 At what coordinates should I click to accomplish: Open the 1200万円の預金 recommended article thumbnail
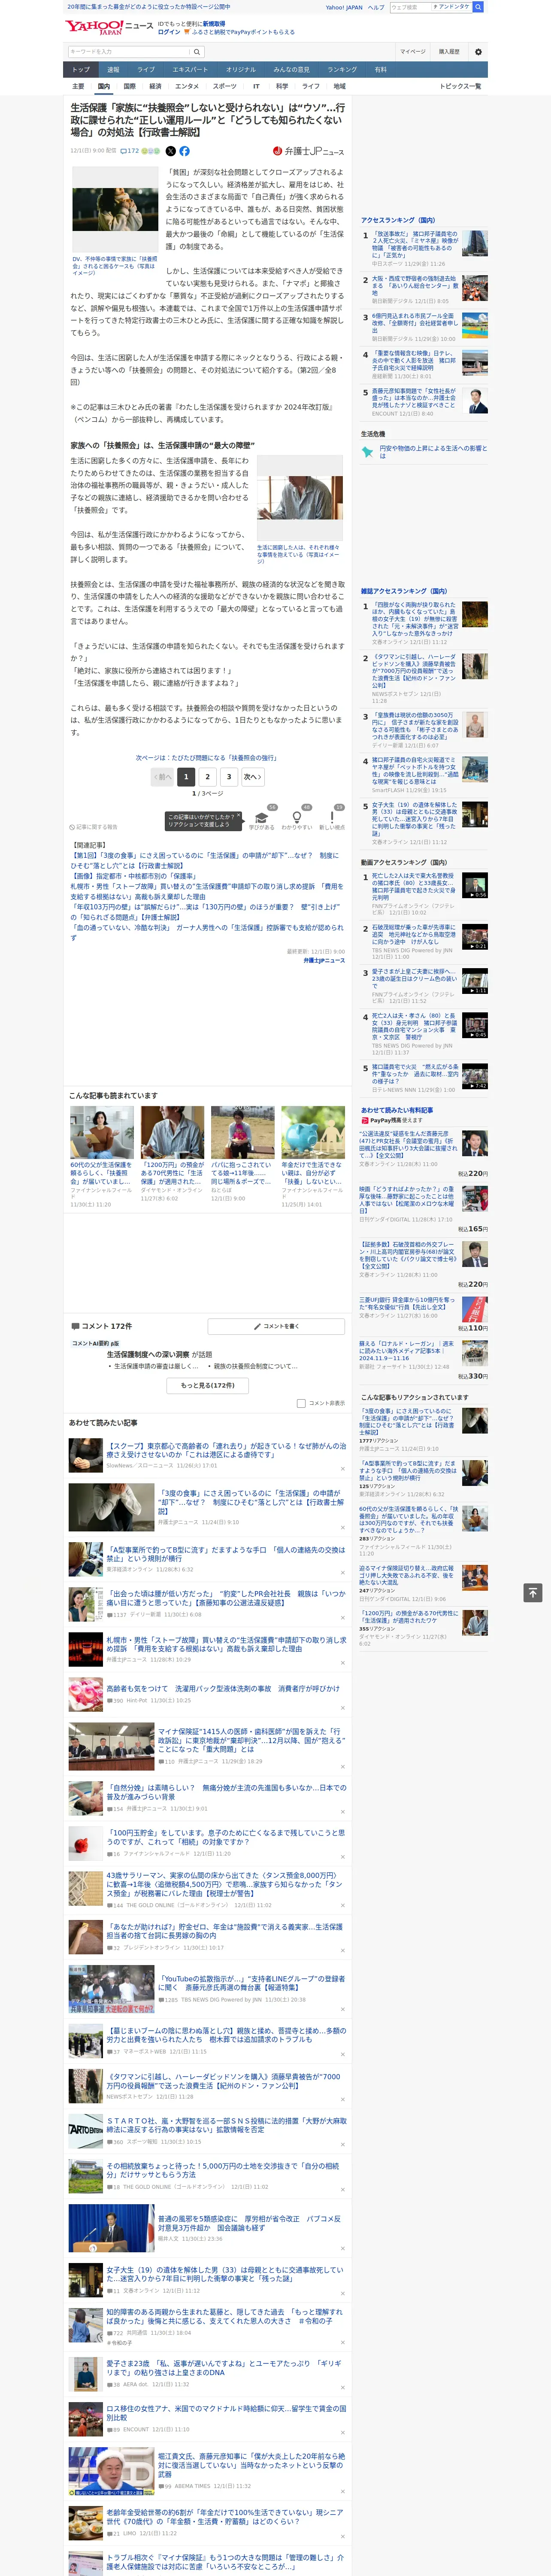pyautogui.click(x=172, y=1132)
